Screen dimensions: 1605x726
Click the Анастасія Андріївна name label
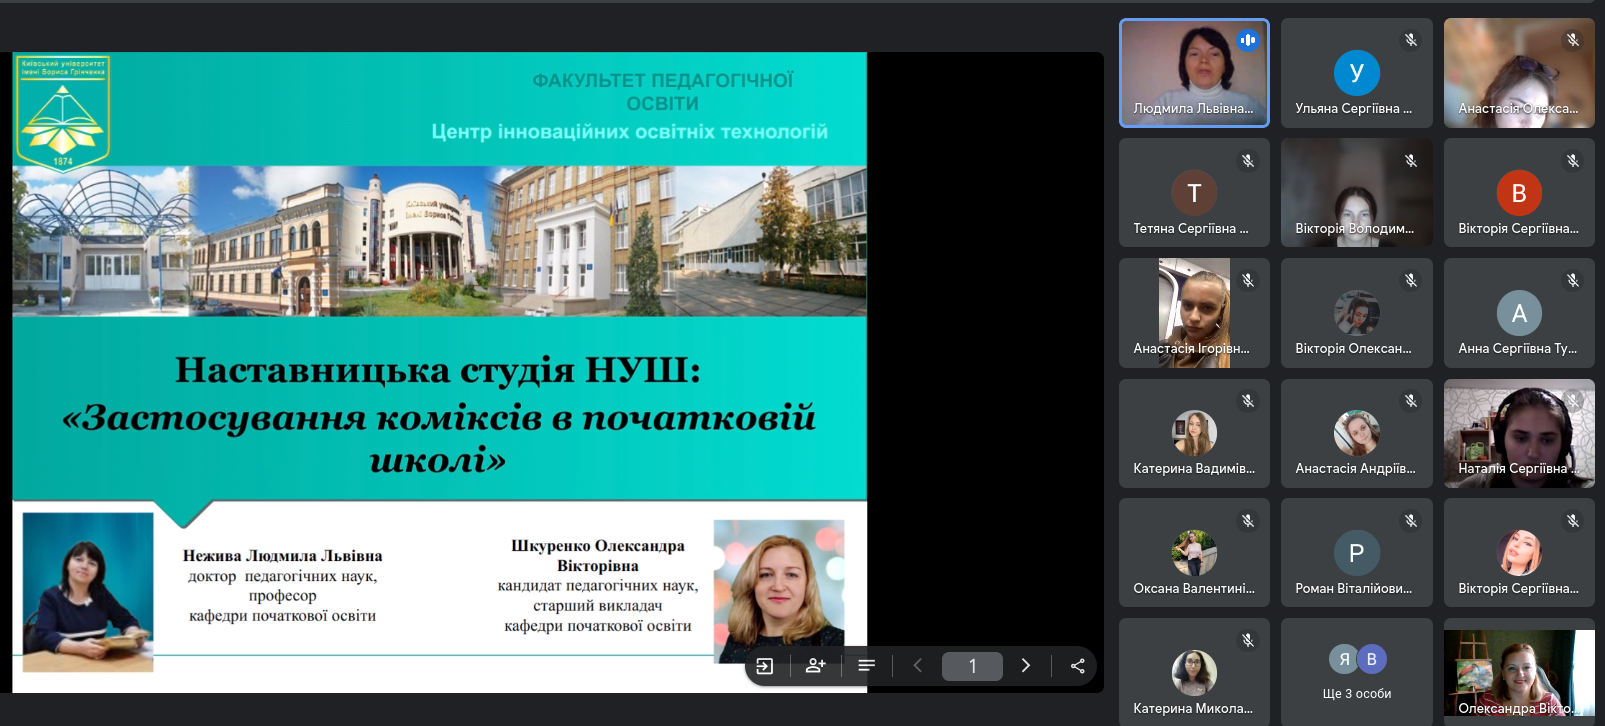1355,468
